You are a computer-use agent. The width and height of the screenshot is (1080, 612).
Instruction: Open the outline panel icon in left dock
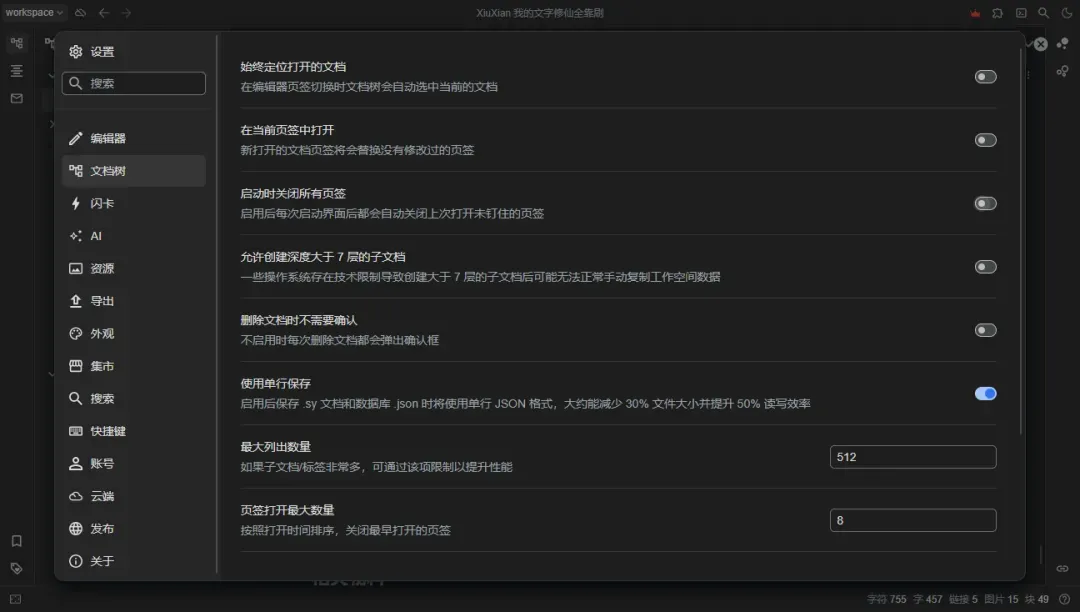point(17,71)
